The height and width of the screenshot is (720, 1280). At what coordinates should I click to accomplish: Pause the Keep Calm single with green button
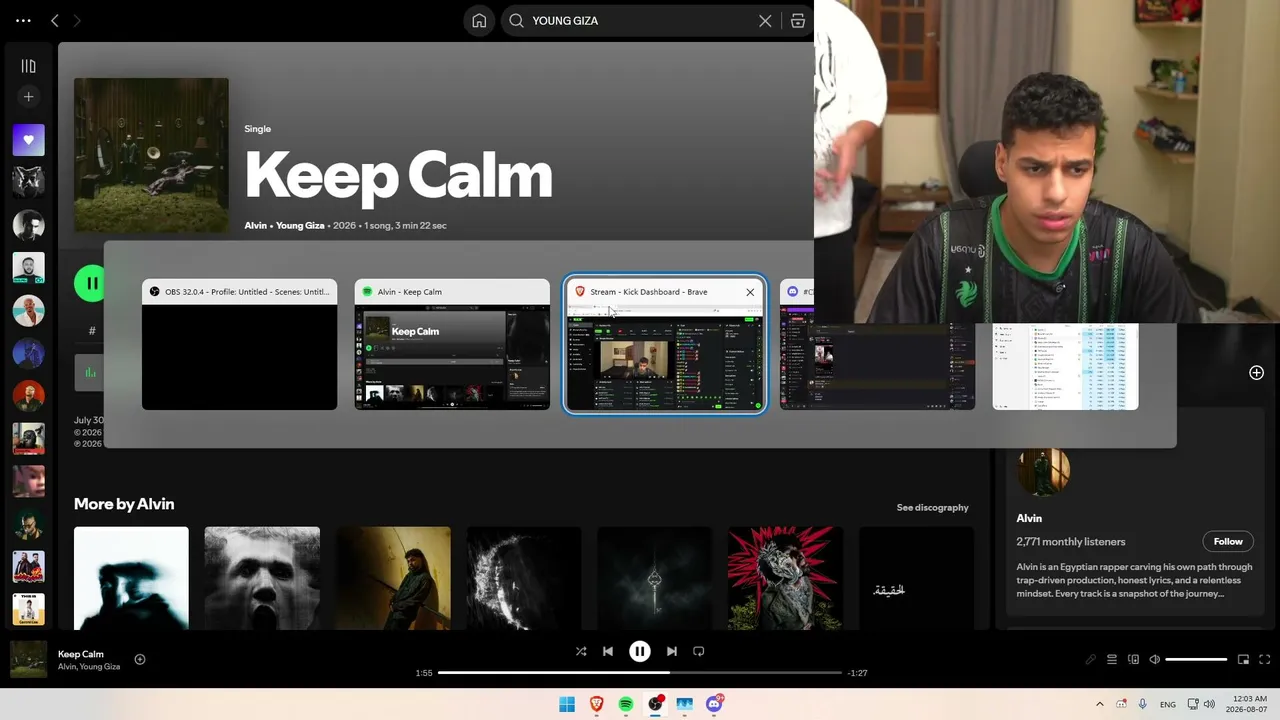pos(91,283)
